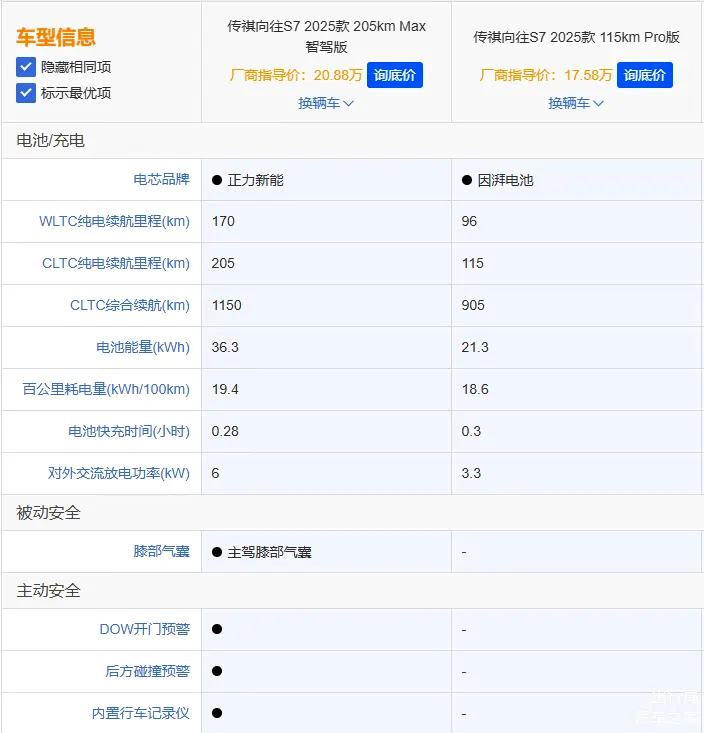Click the CLTC综合续航 parameter label
Viewport: 704px width, 733px height.
coord(129,305)
